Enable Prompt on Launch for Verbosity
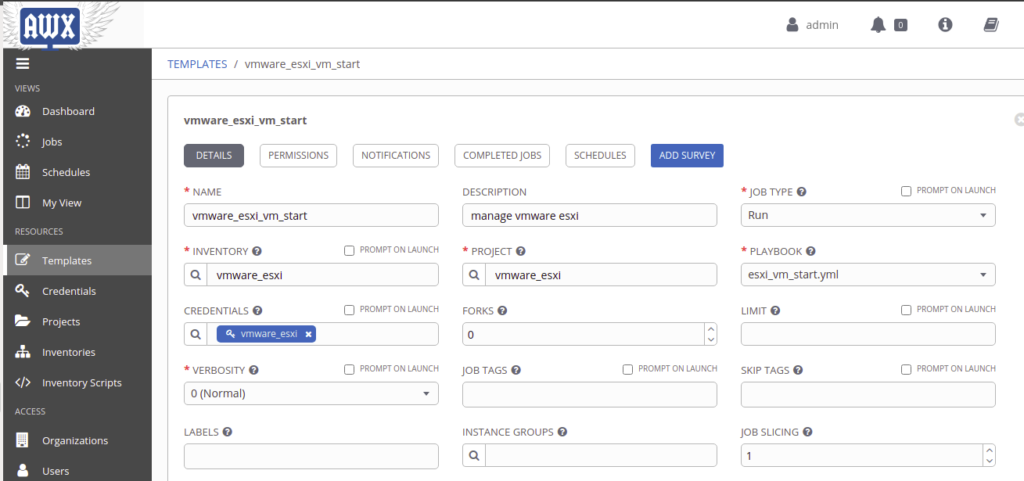 (x=349, y=369)
